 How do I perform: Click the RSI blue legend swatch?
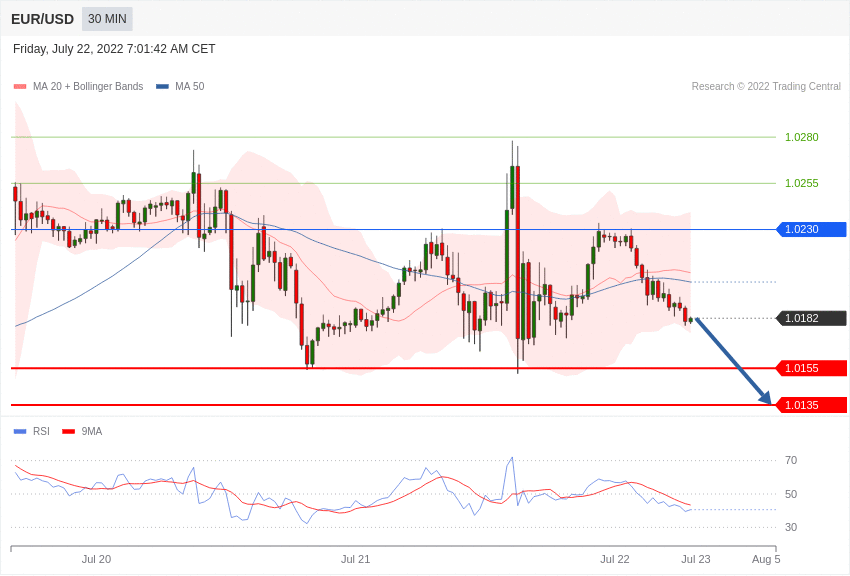pyautogui.click(x=20, y=431)
